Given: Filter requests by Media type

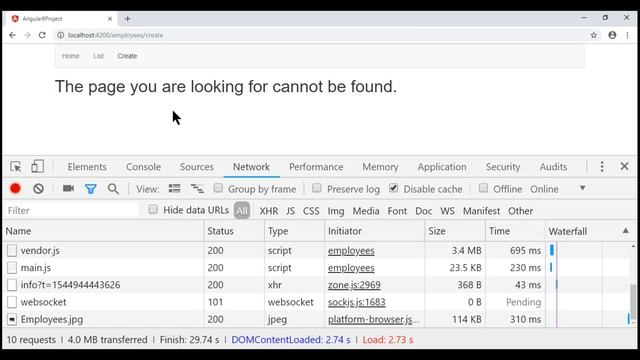Looking at the screenshot, I should pyautogui.click(x=366, y=211).
